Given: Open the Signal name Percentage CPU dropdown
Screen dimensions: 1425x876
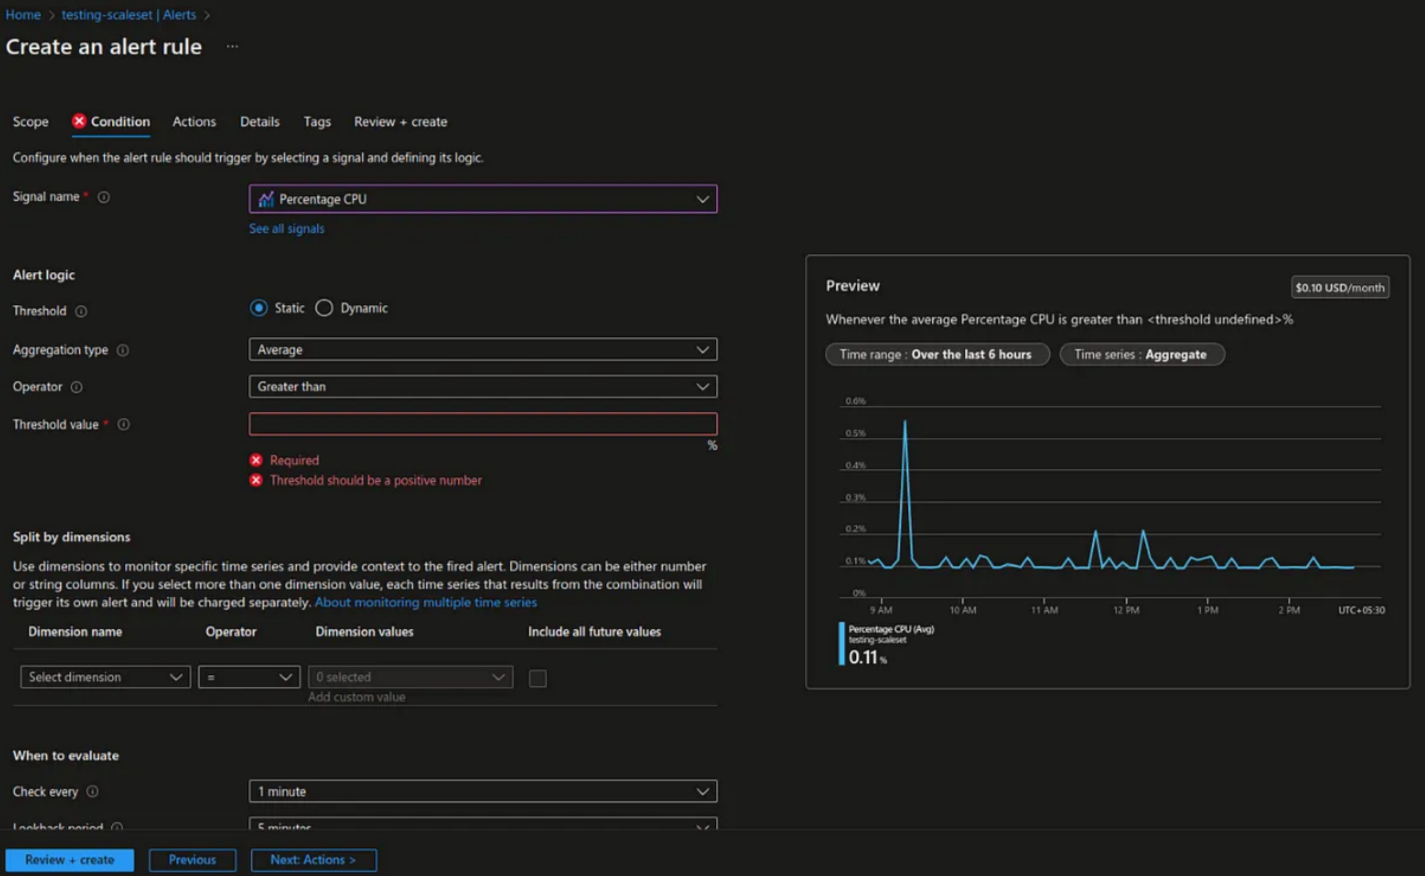Looking at the screenshot, I should coord(482,199).
